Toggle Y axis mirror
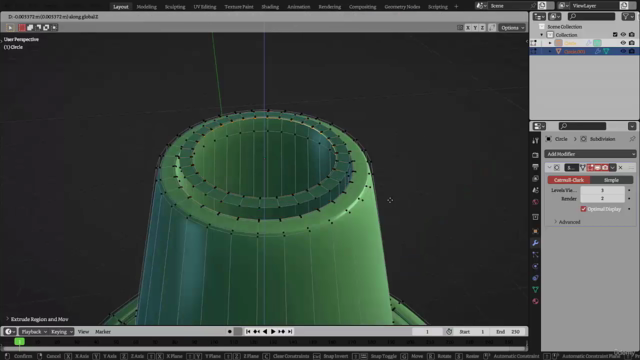The width and height of the screenshot is (640, 360). tap(475, 27)
